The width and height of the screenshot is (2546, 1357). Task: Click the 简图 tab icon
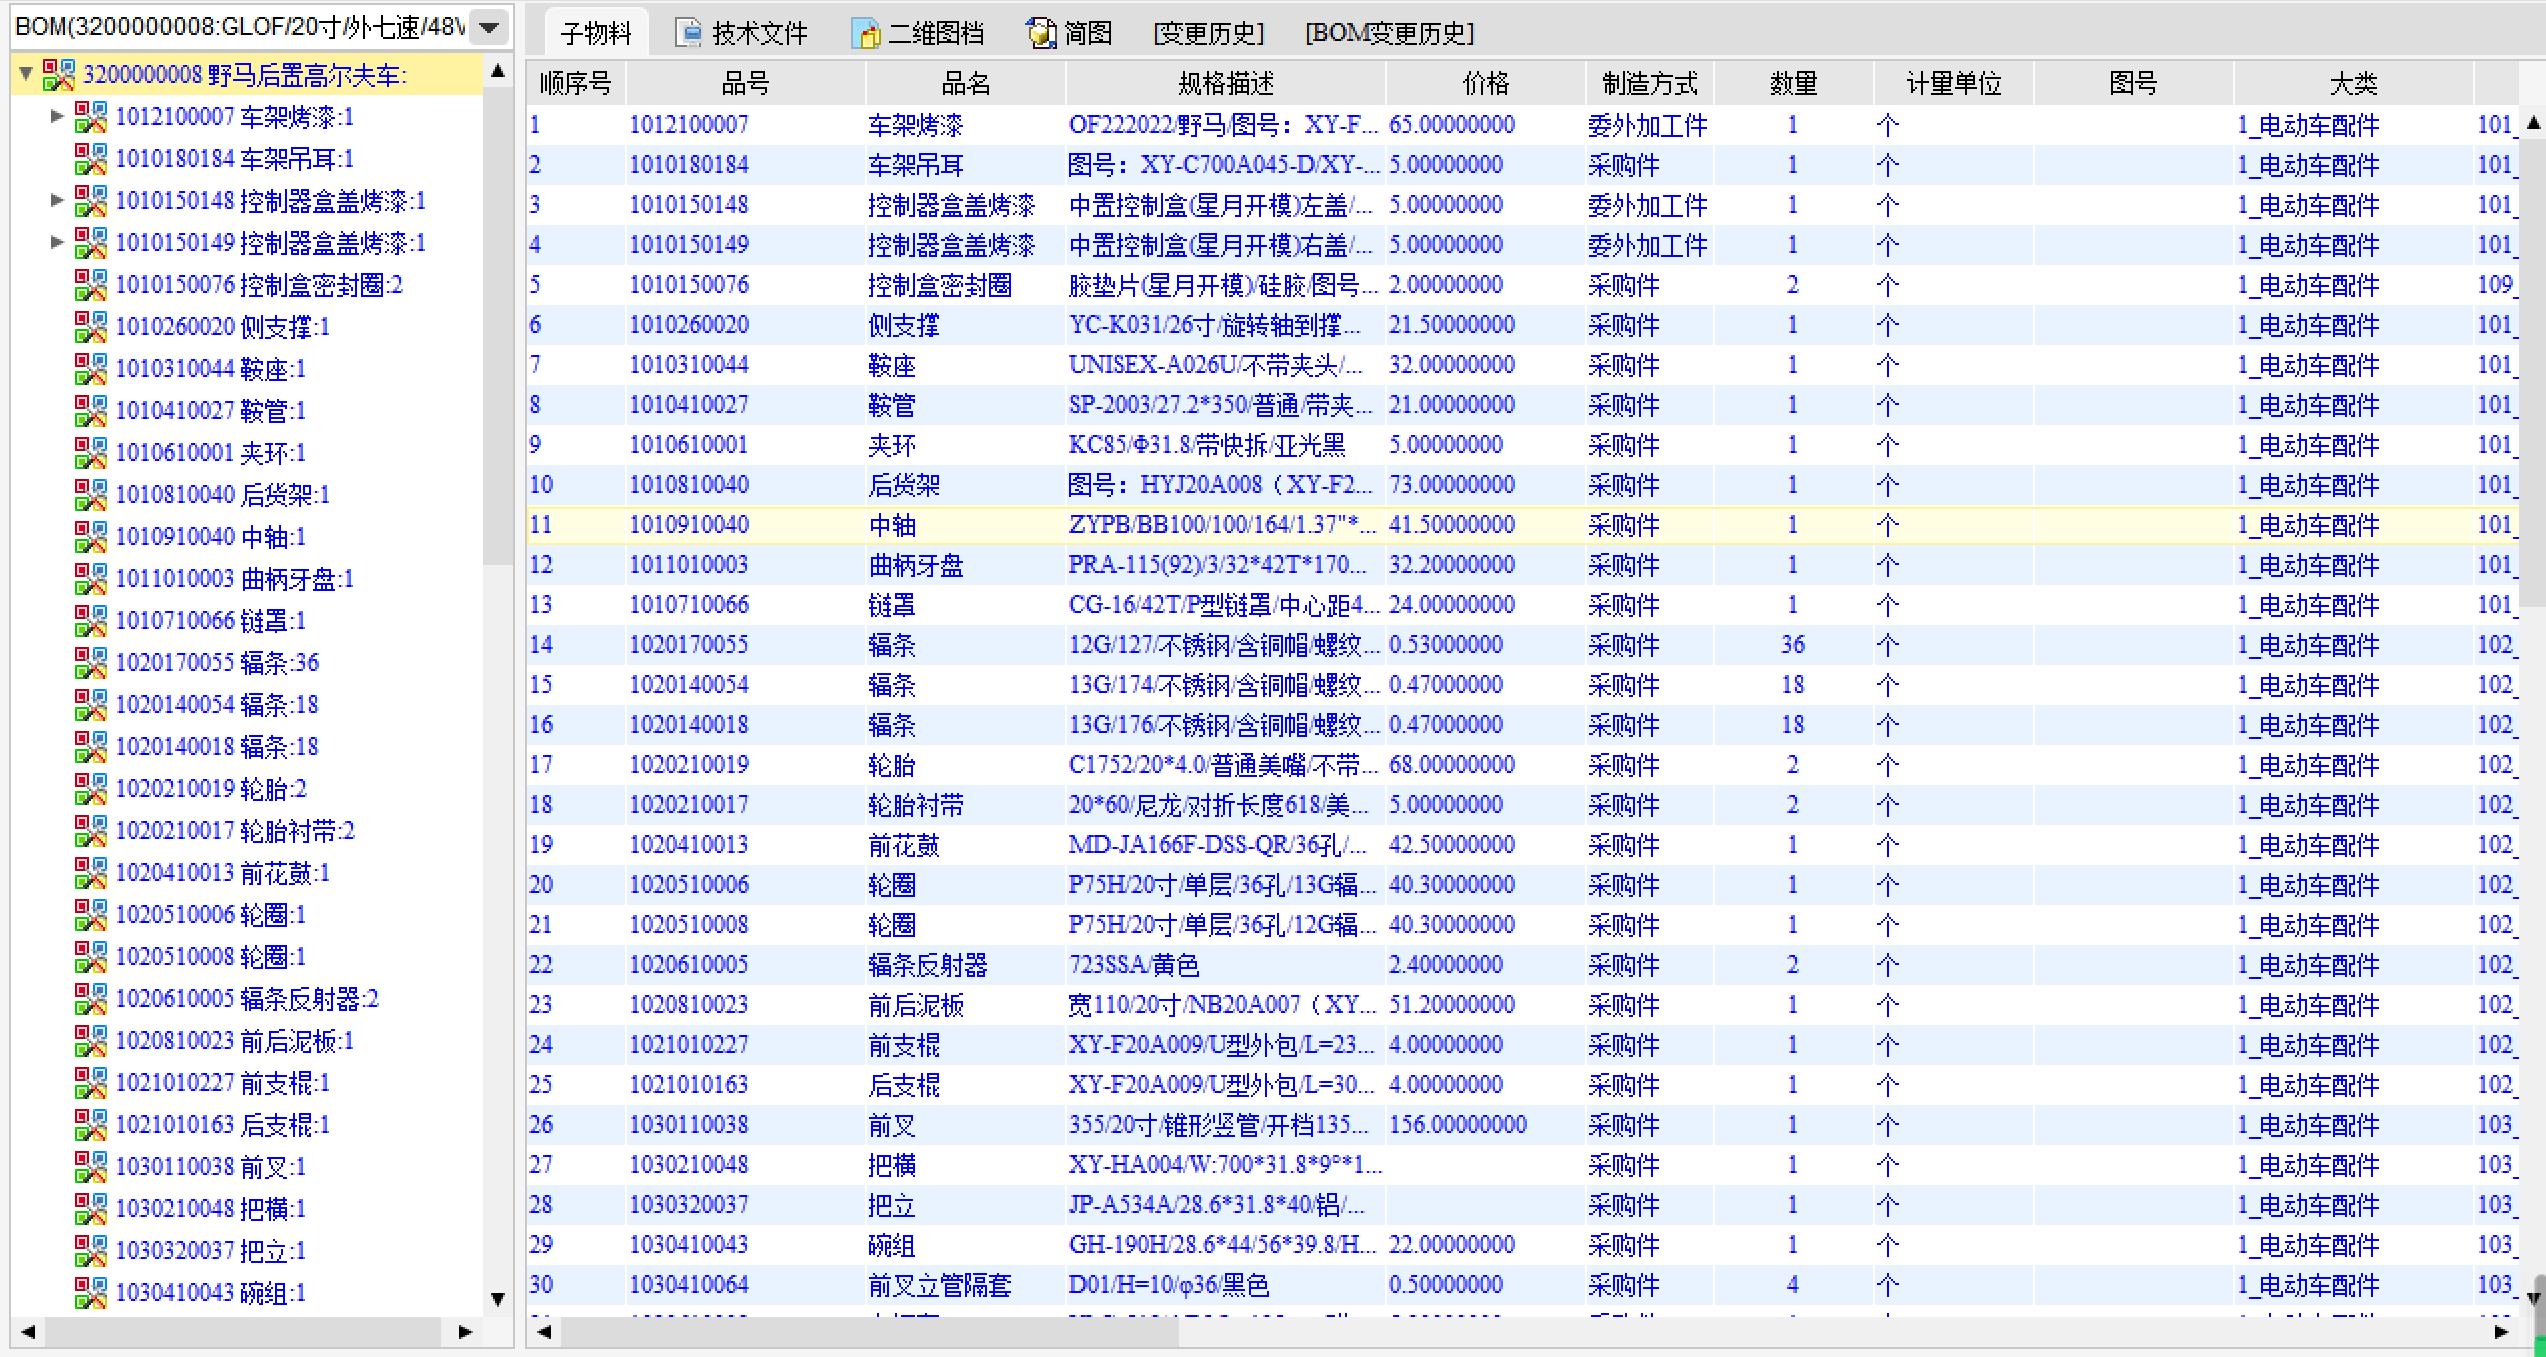1041,33
